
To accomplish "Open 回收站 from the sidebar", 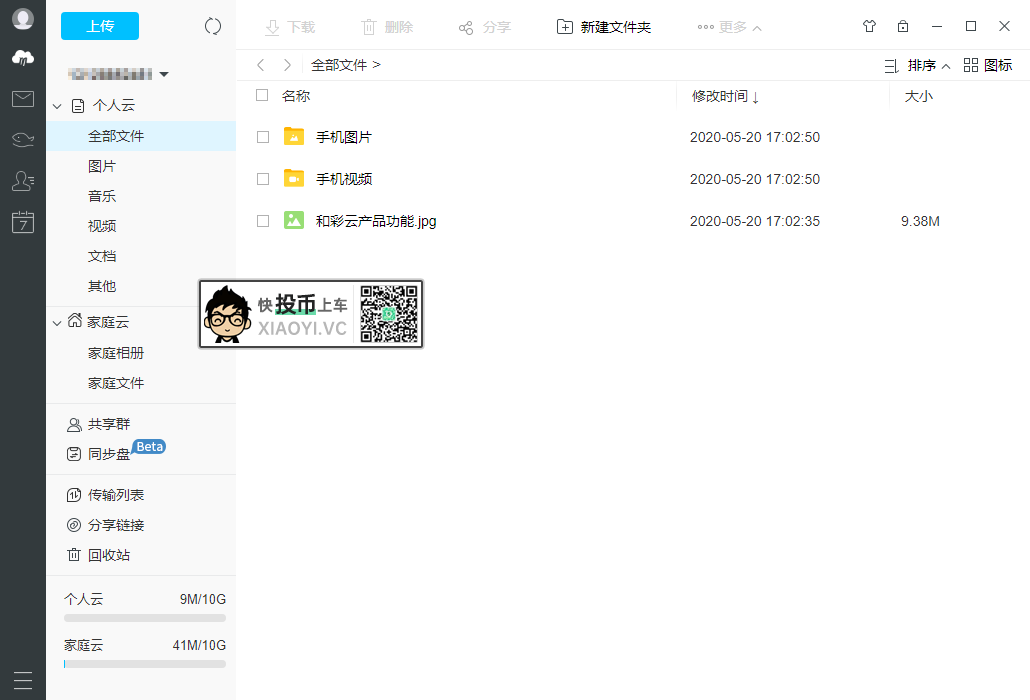I will [x=110, y=554].
